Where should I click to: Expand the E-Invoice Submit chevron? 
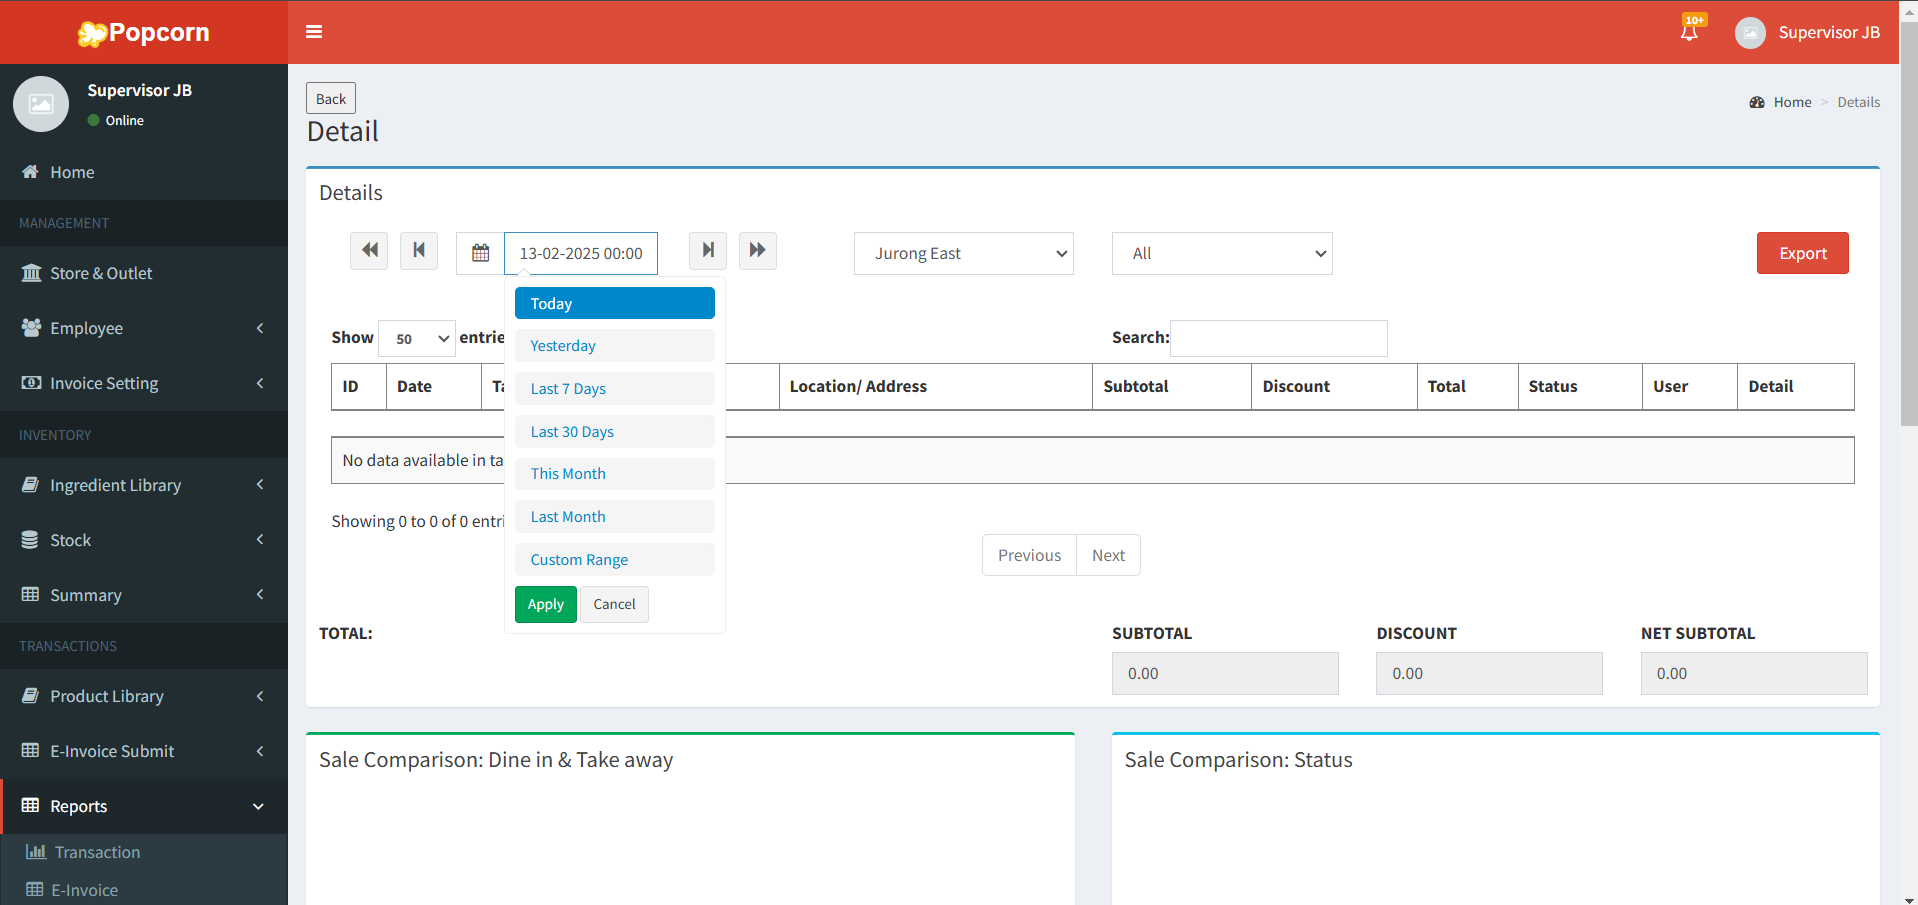[260, 751]
